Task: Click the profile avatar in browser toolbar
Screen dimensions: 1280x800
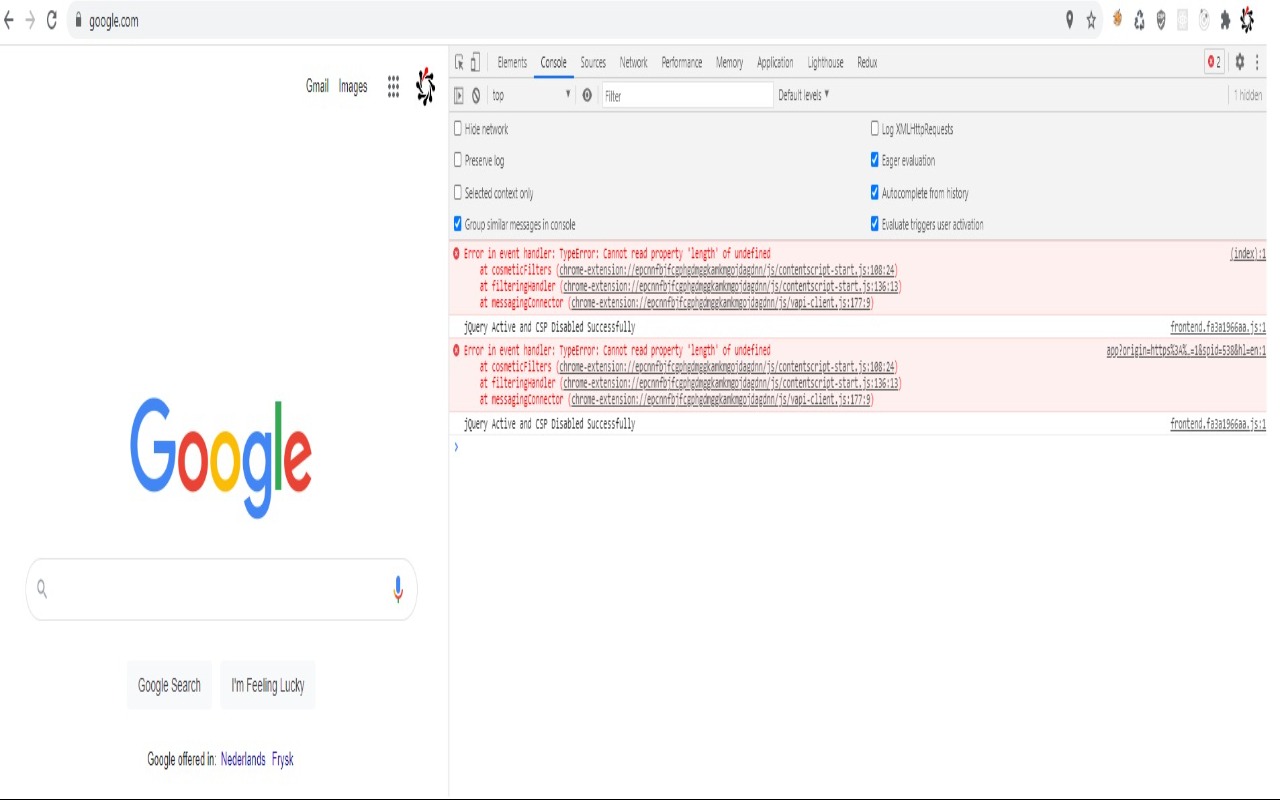Action: 1247,19
